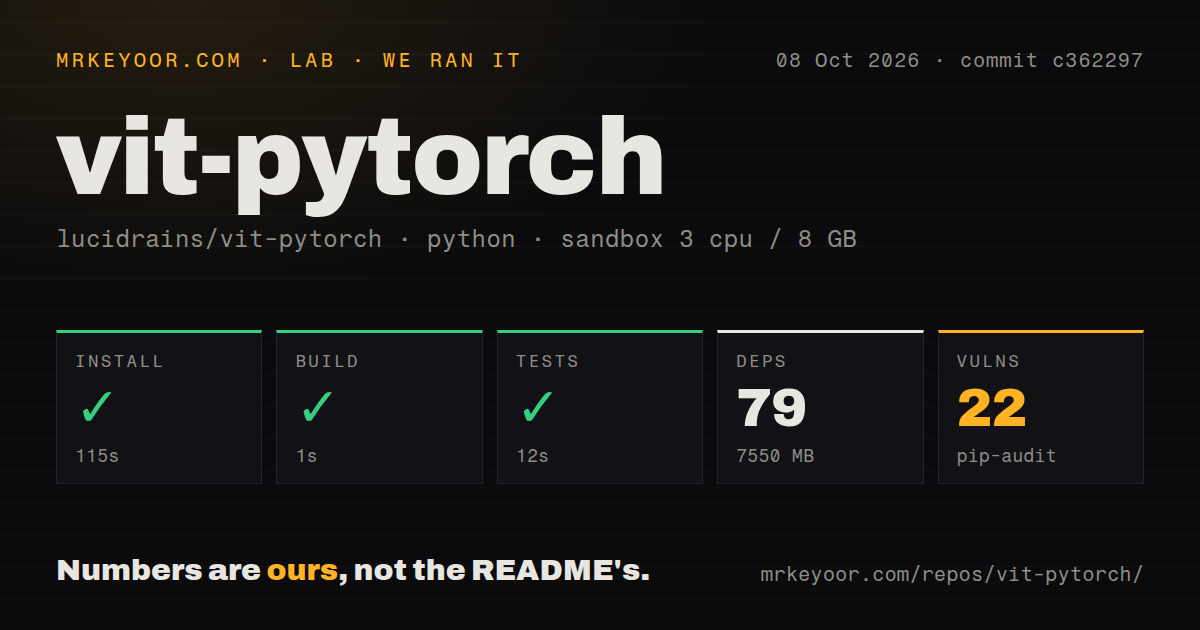Click the VULNS card label

pos(989,361)
